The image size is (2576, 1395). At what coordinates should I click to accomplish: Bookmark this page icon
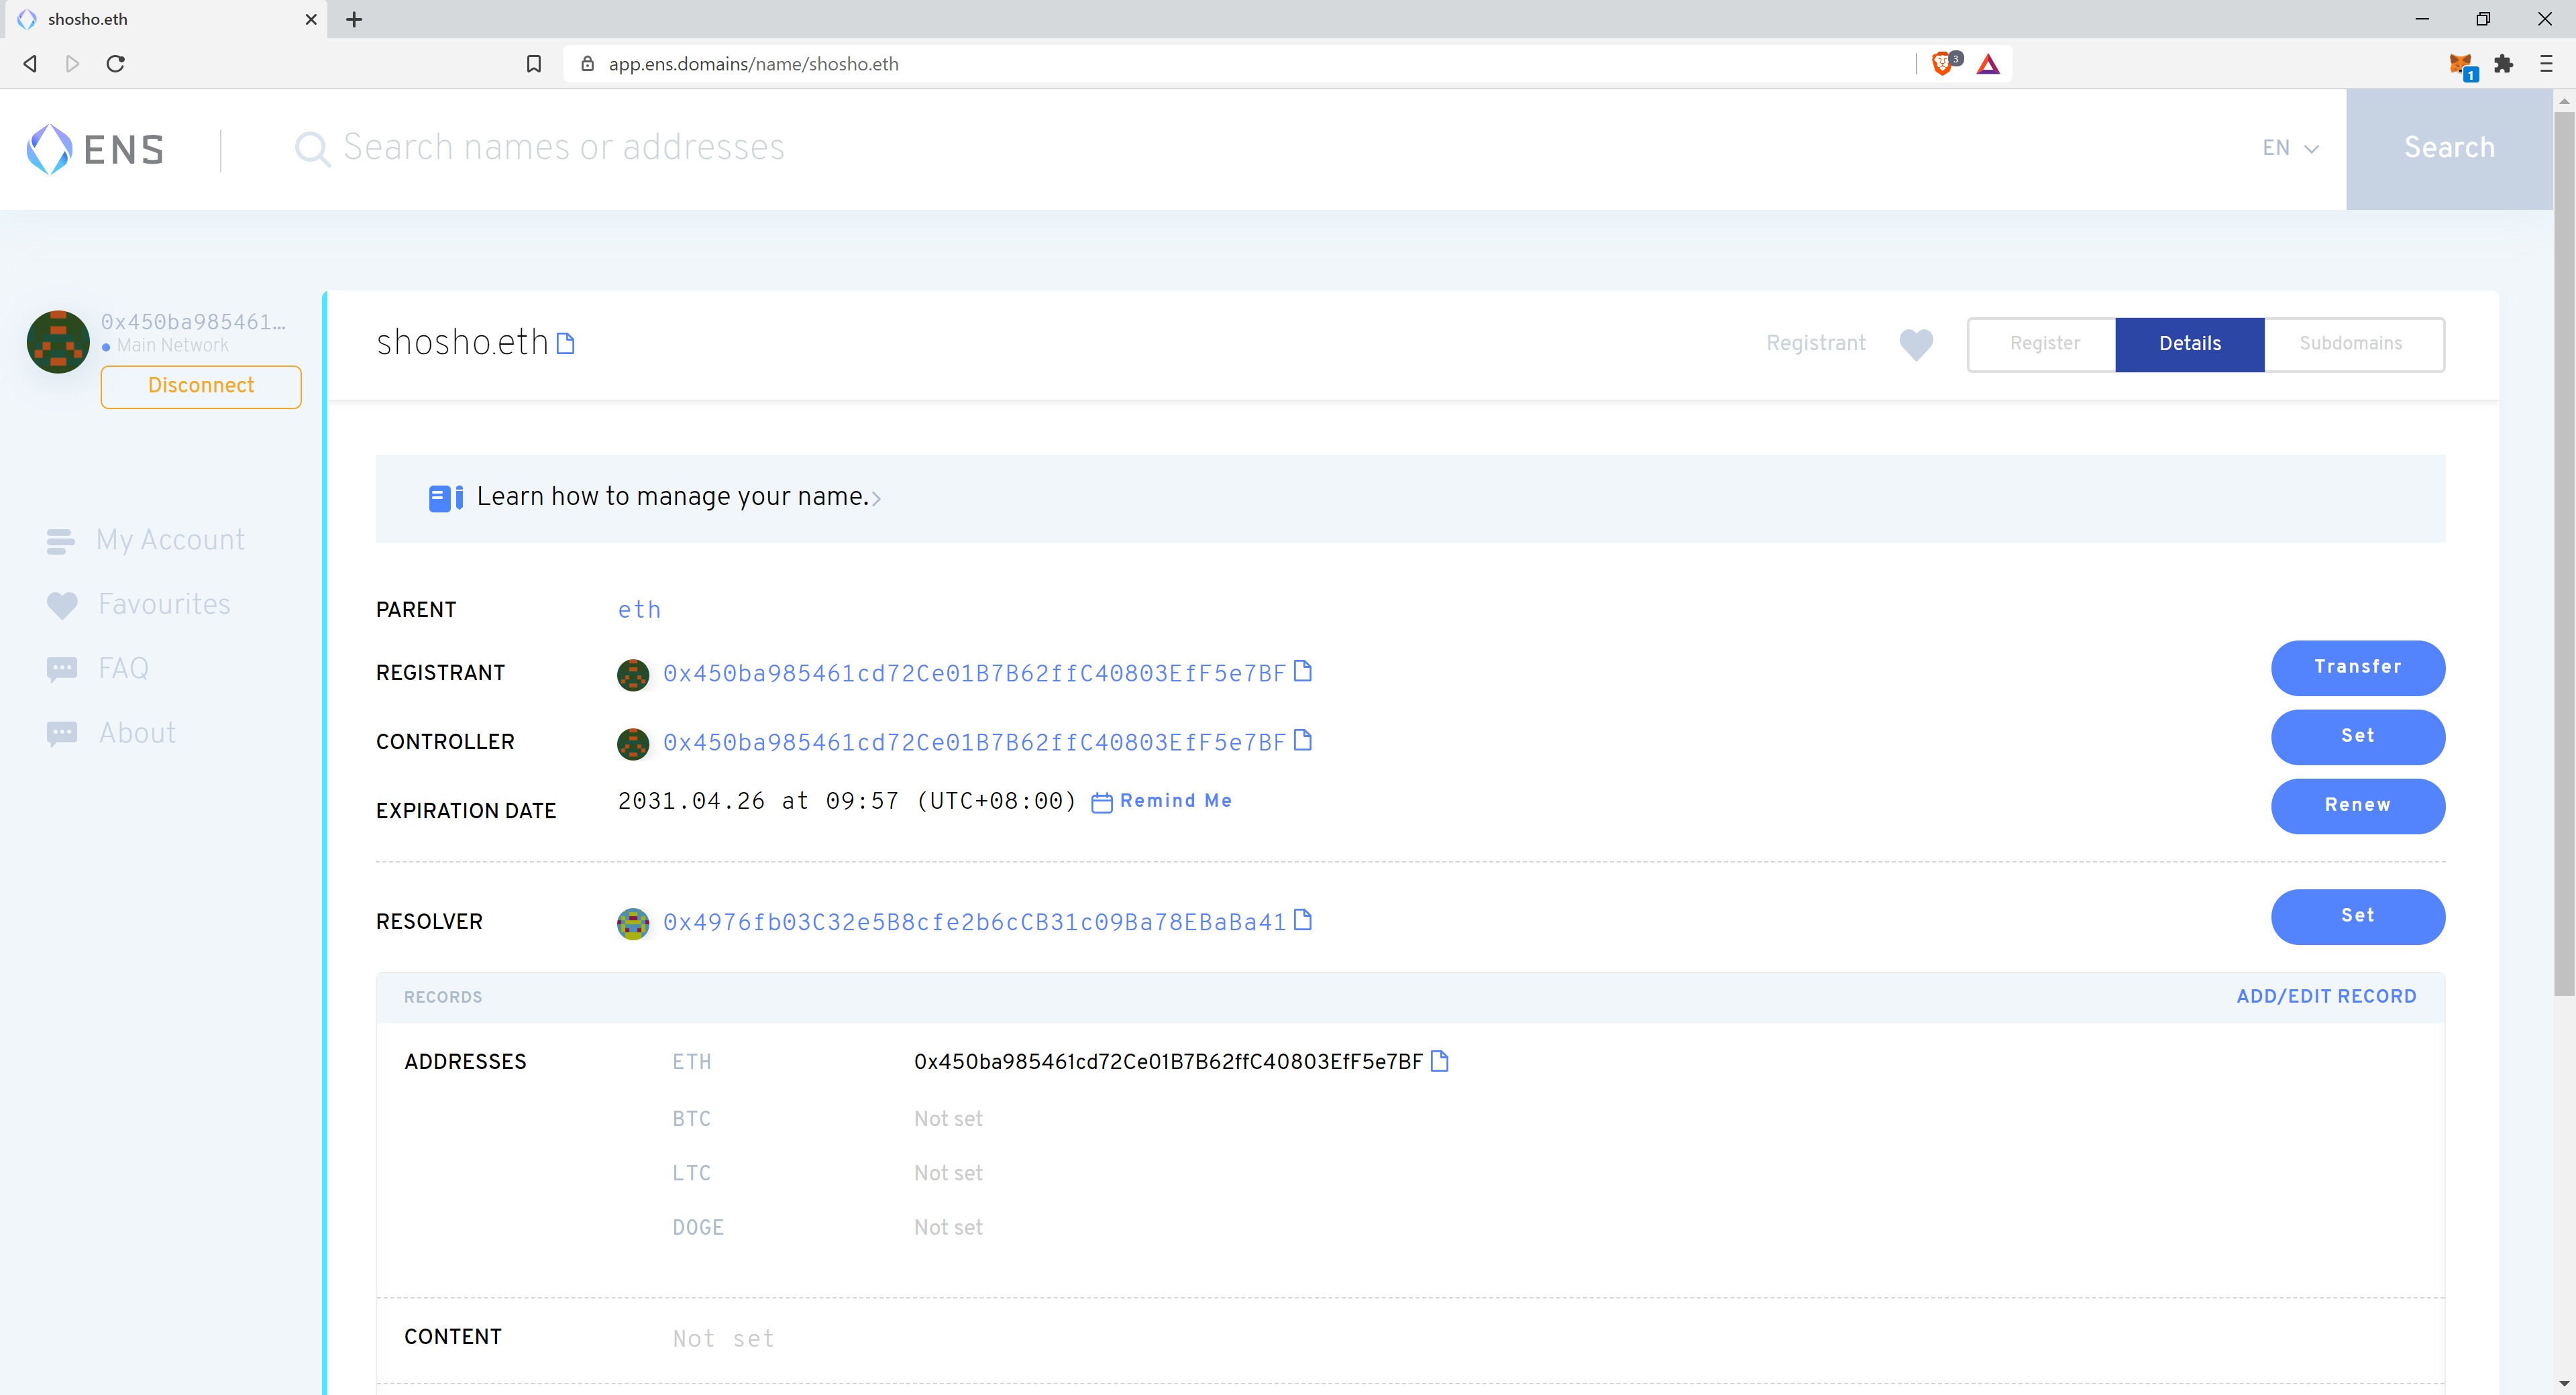[534, 64]
